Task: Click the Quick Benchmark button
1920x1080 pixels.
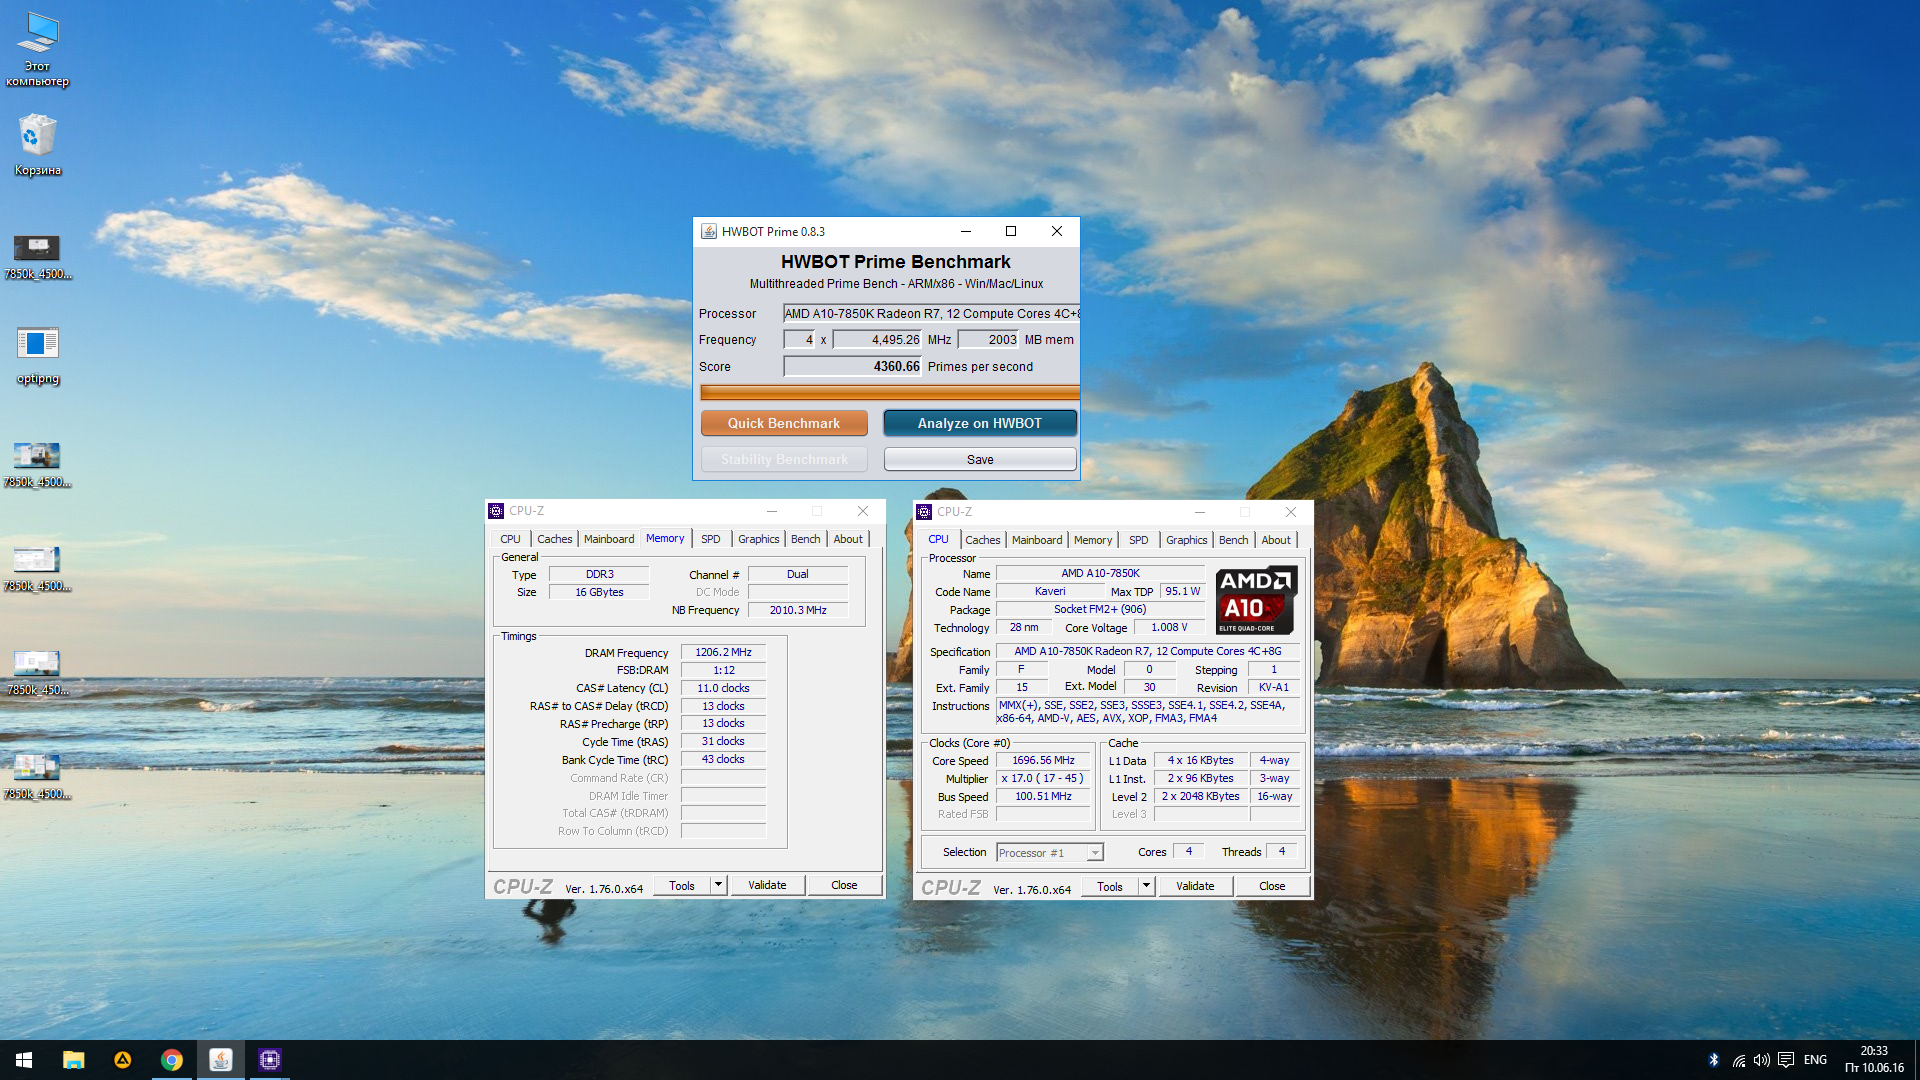Action: tap(784, 423)
